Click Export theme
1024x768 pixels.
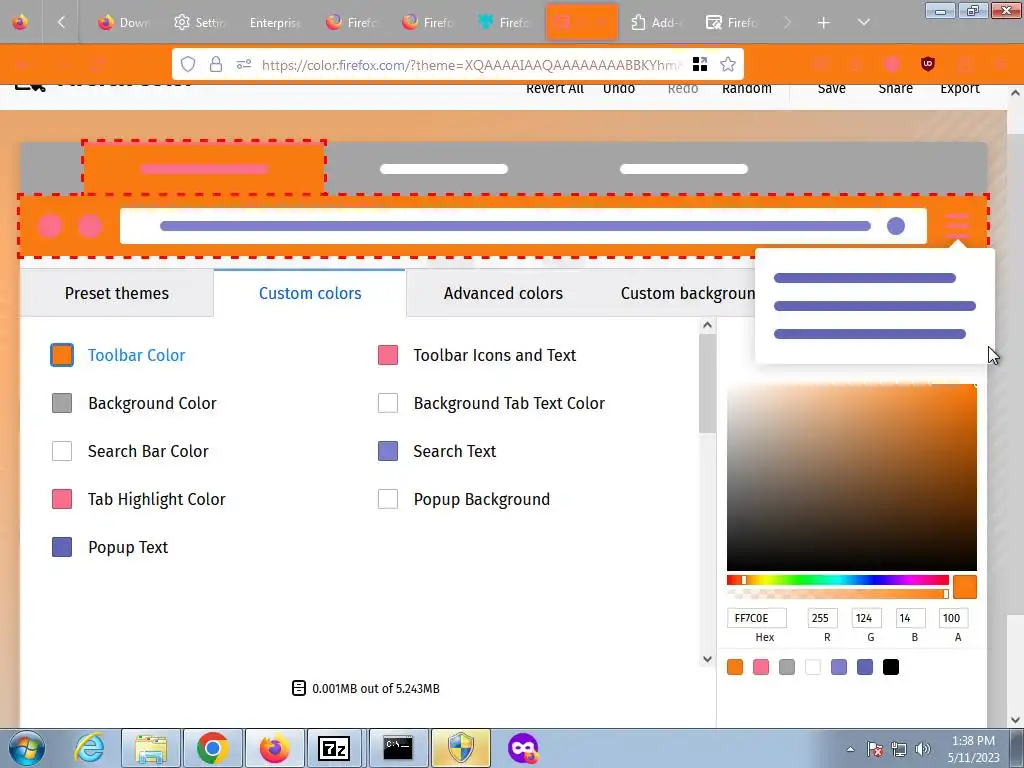(x=959, y=89)
